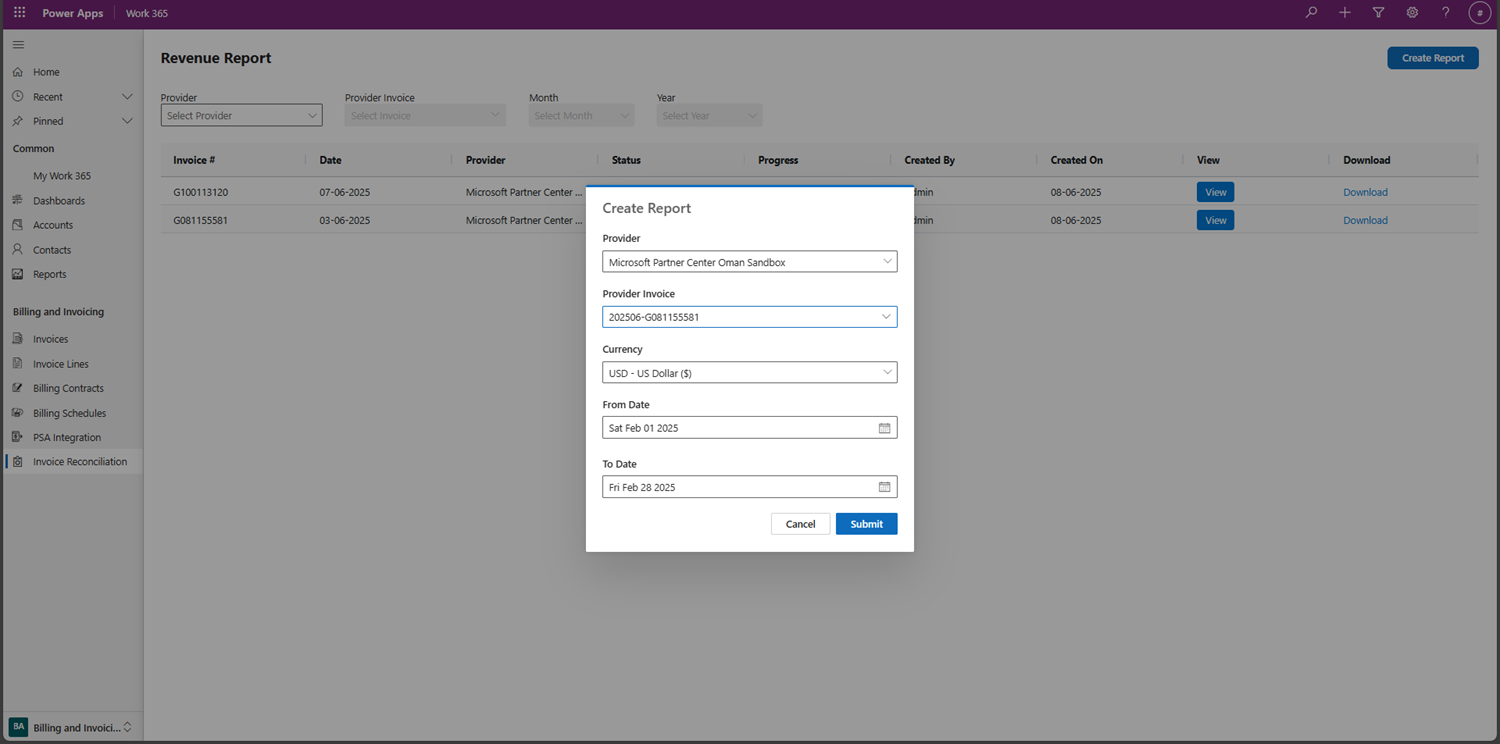Click the search magnifier icon in header
1500x744 pixels.
1311,13
